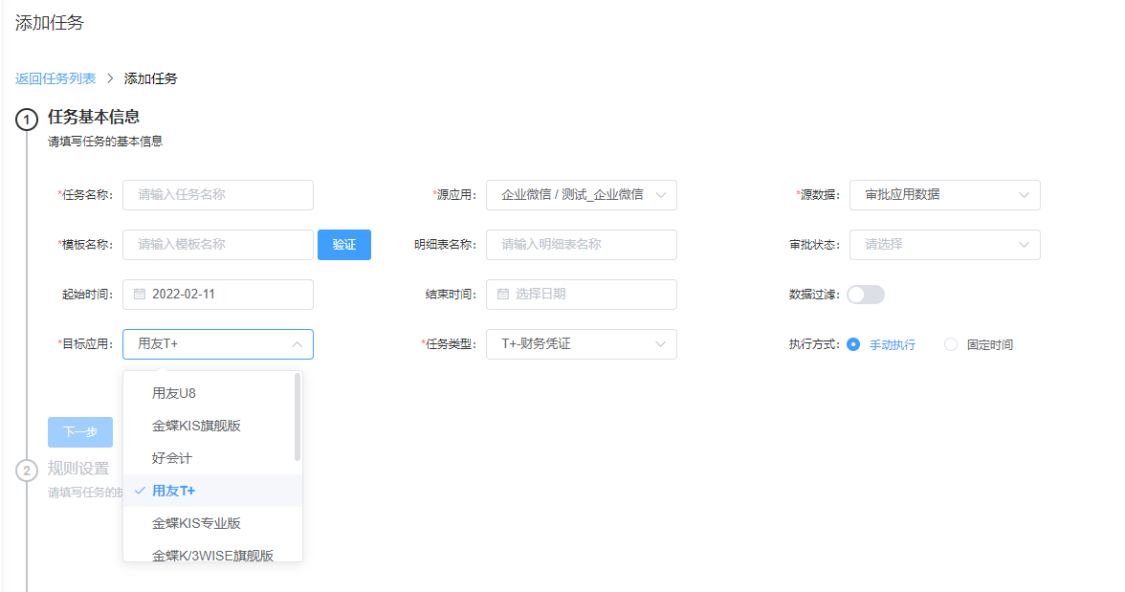Choose 用友T+ option in the list
Screen dimensions: 1125x592
tap(212, 491)
